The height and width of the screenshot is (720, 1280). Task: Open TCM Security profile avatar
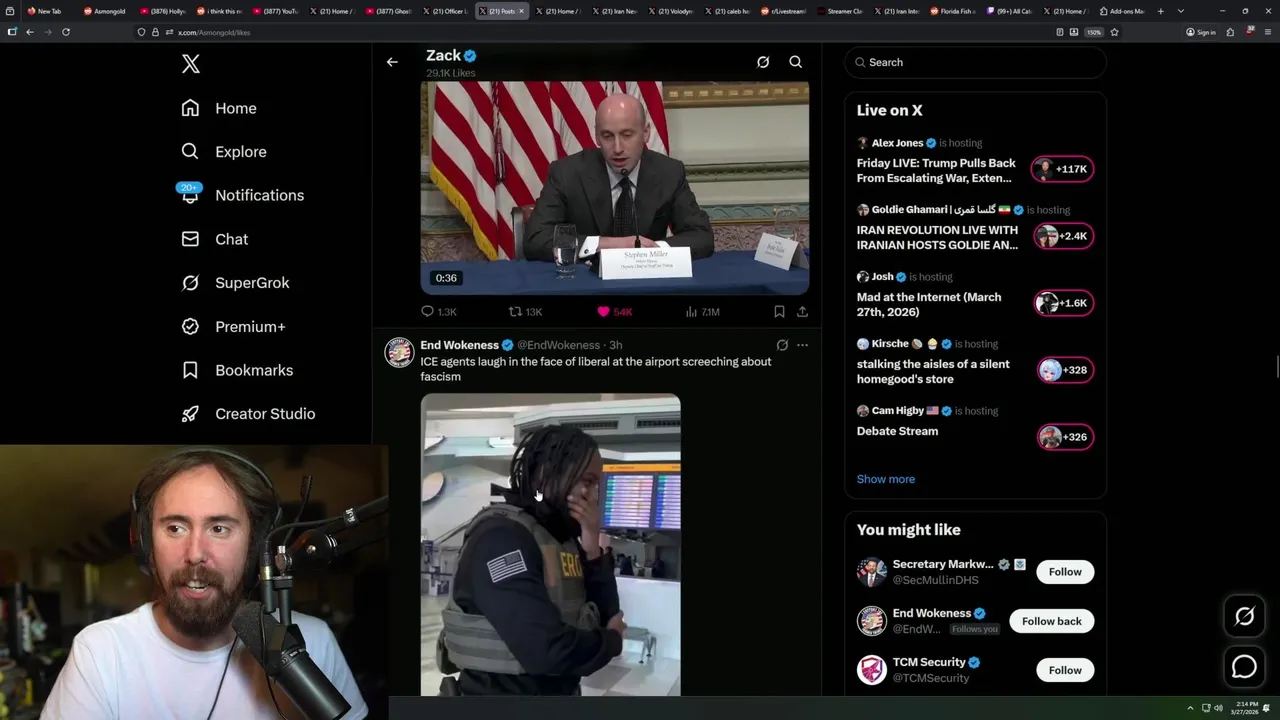pyautogui.click(x=872, y=670)
